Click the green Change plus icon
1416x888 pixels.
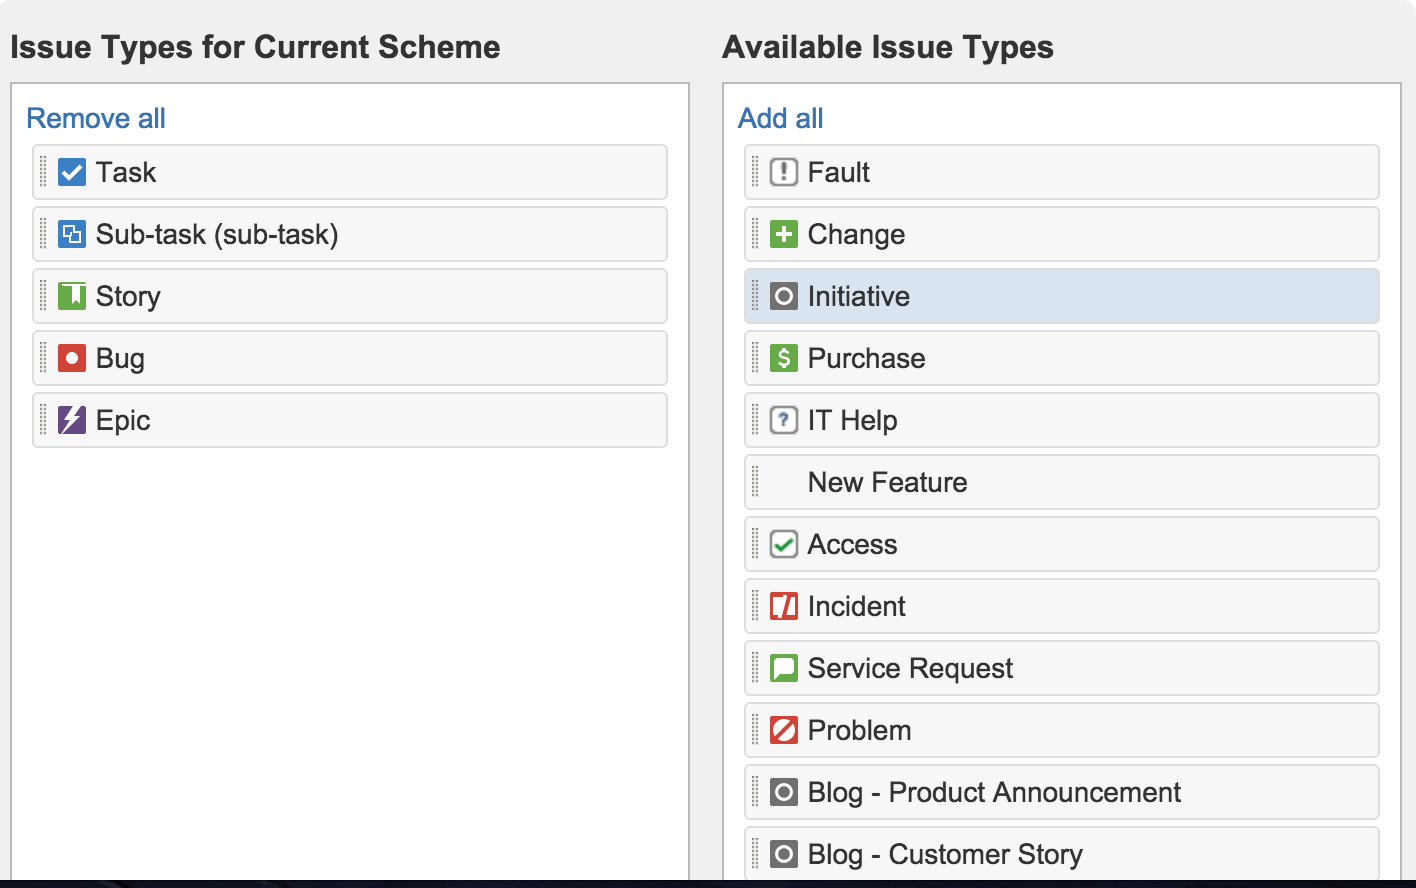tap(784, 235)
